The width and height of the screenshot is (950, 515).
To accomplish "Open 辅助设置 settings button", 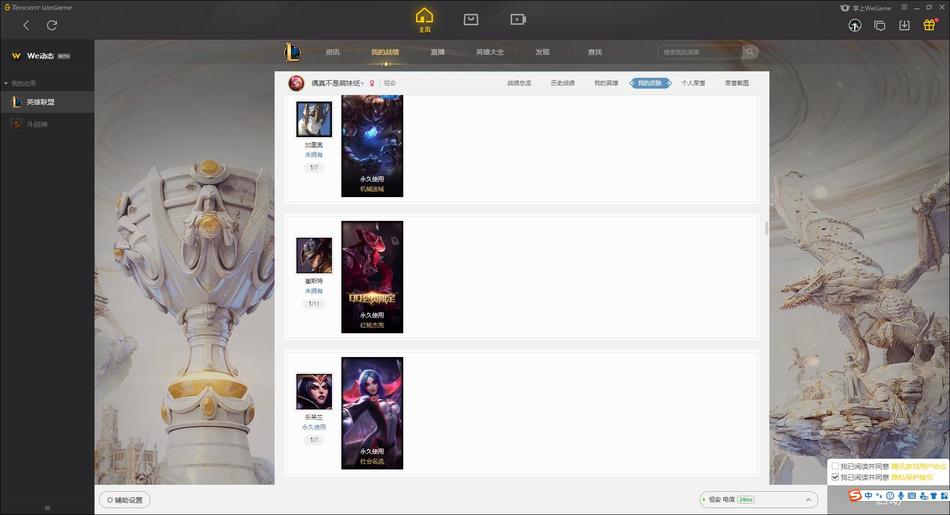I will [125, 500].
